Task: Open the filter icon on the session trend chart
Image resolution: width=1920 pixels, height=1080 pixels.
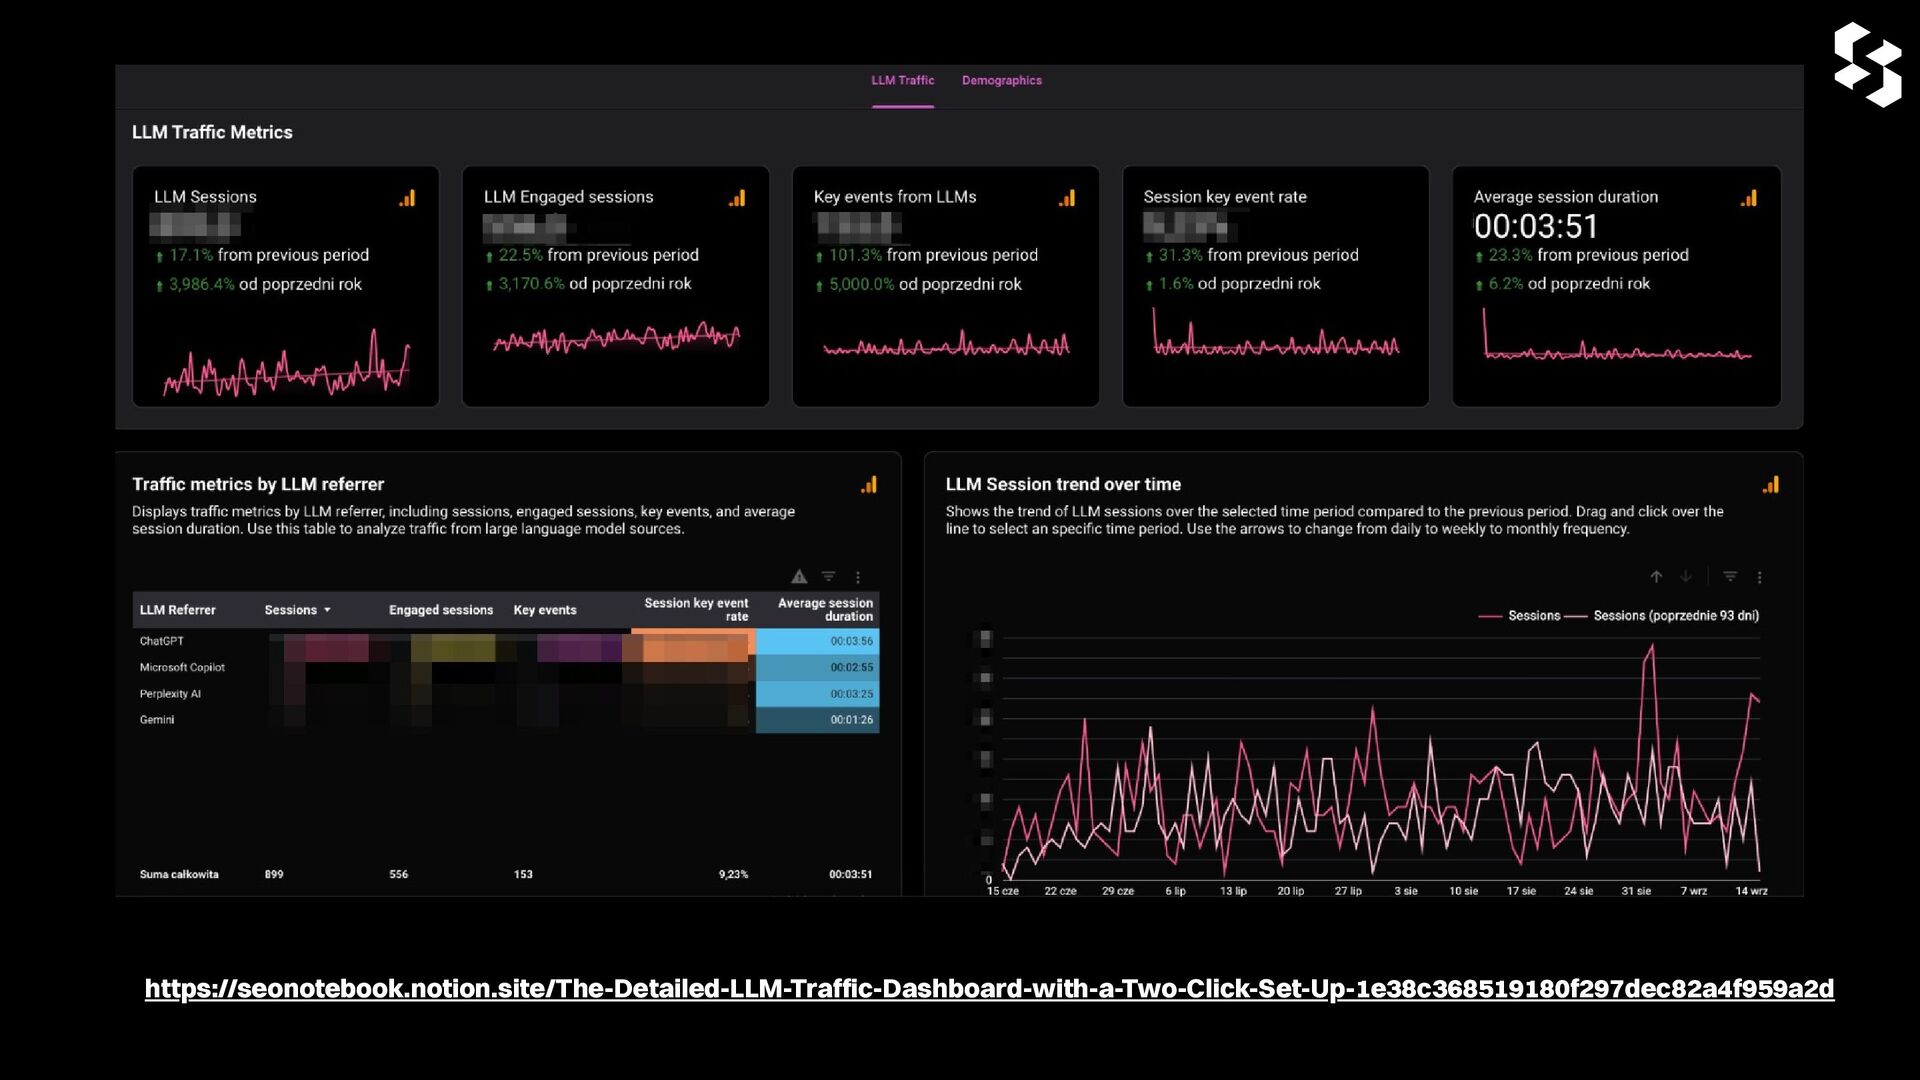Action: tap(1730, 577)
